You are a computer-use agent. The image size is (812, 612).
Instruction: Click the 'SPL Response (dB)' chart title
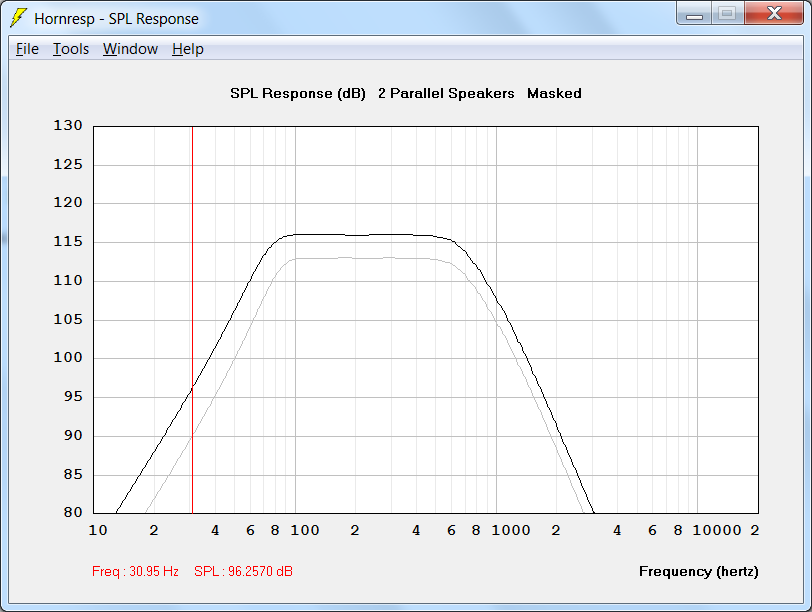point(298,94)
